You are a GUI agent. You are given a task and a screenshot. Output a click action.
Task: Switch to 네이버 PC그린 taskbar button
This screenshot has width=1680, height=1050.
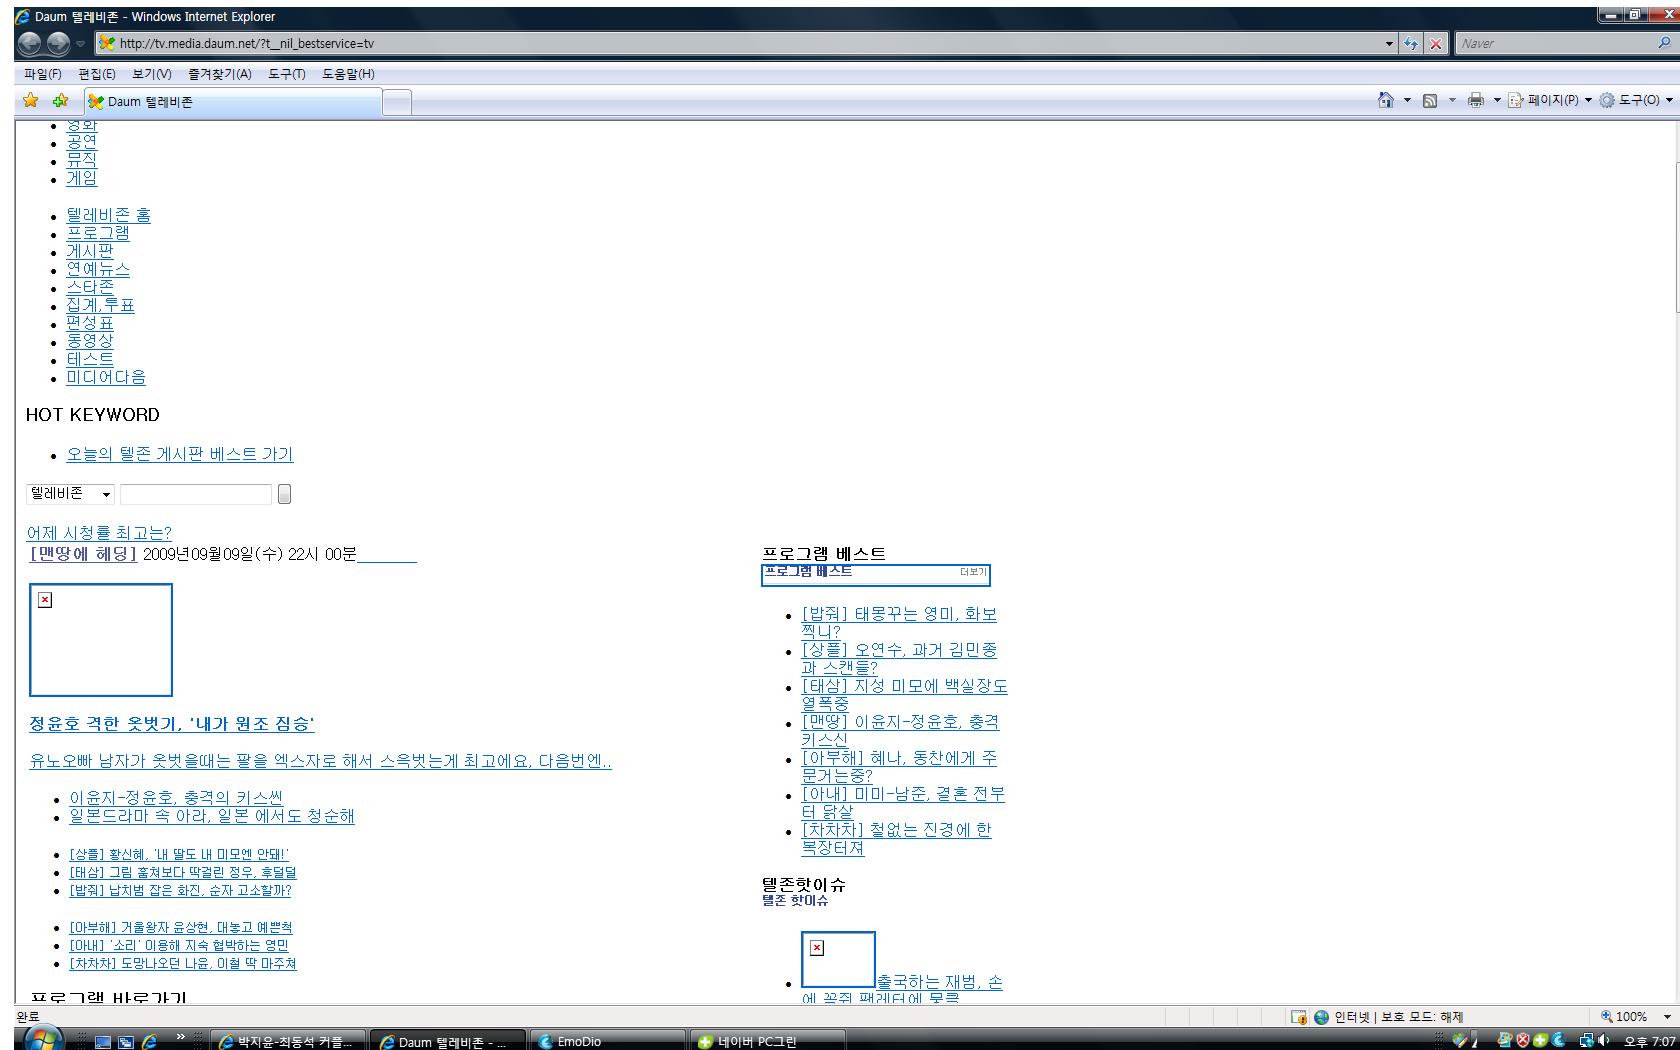point(769,1041)
